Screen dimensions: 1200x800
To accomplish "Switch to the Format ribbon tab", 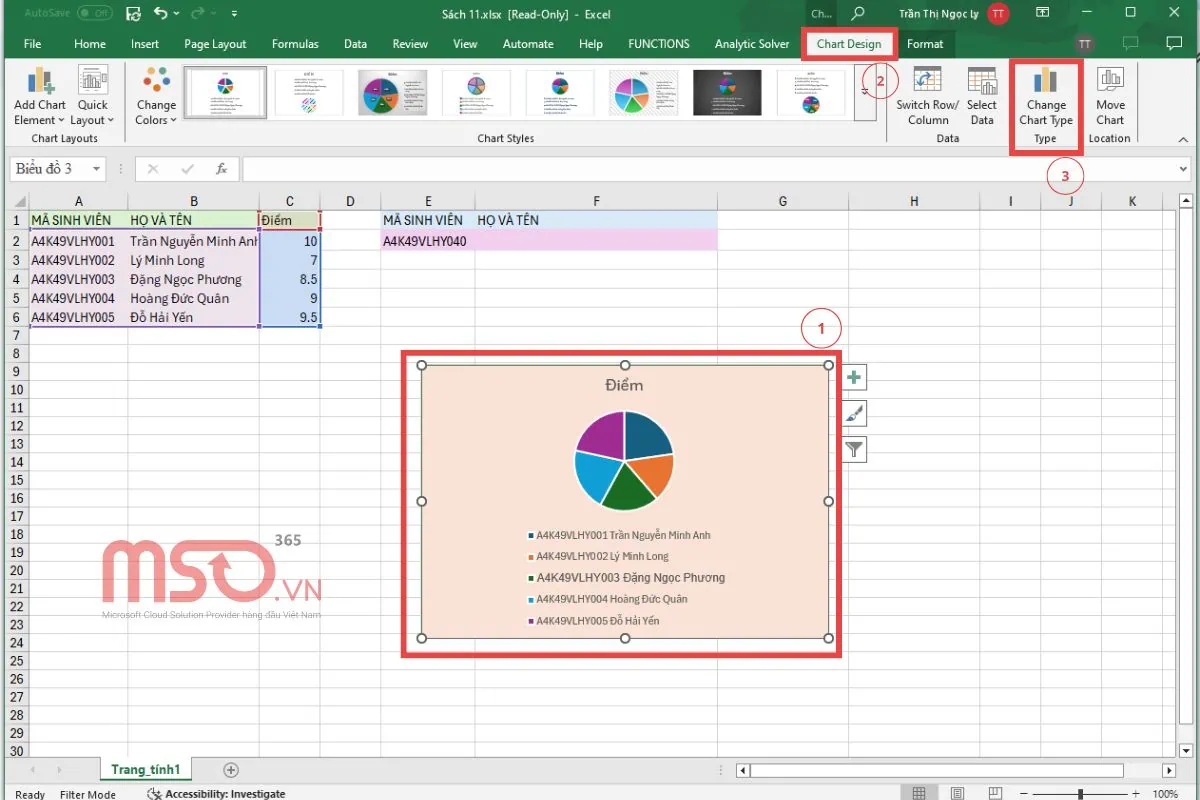I will (x=926, y=44).
